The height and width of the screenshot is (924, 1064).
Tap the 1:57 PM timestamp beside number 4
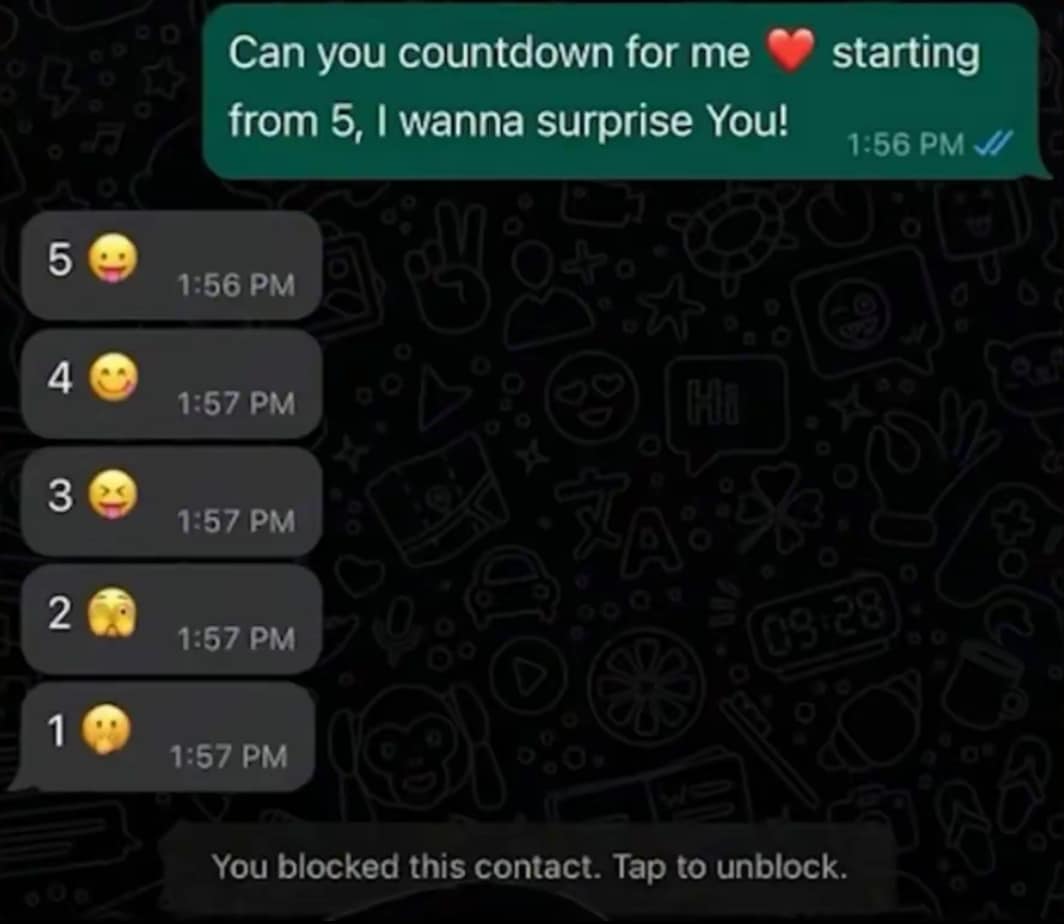pos(236,404)
